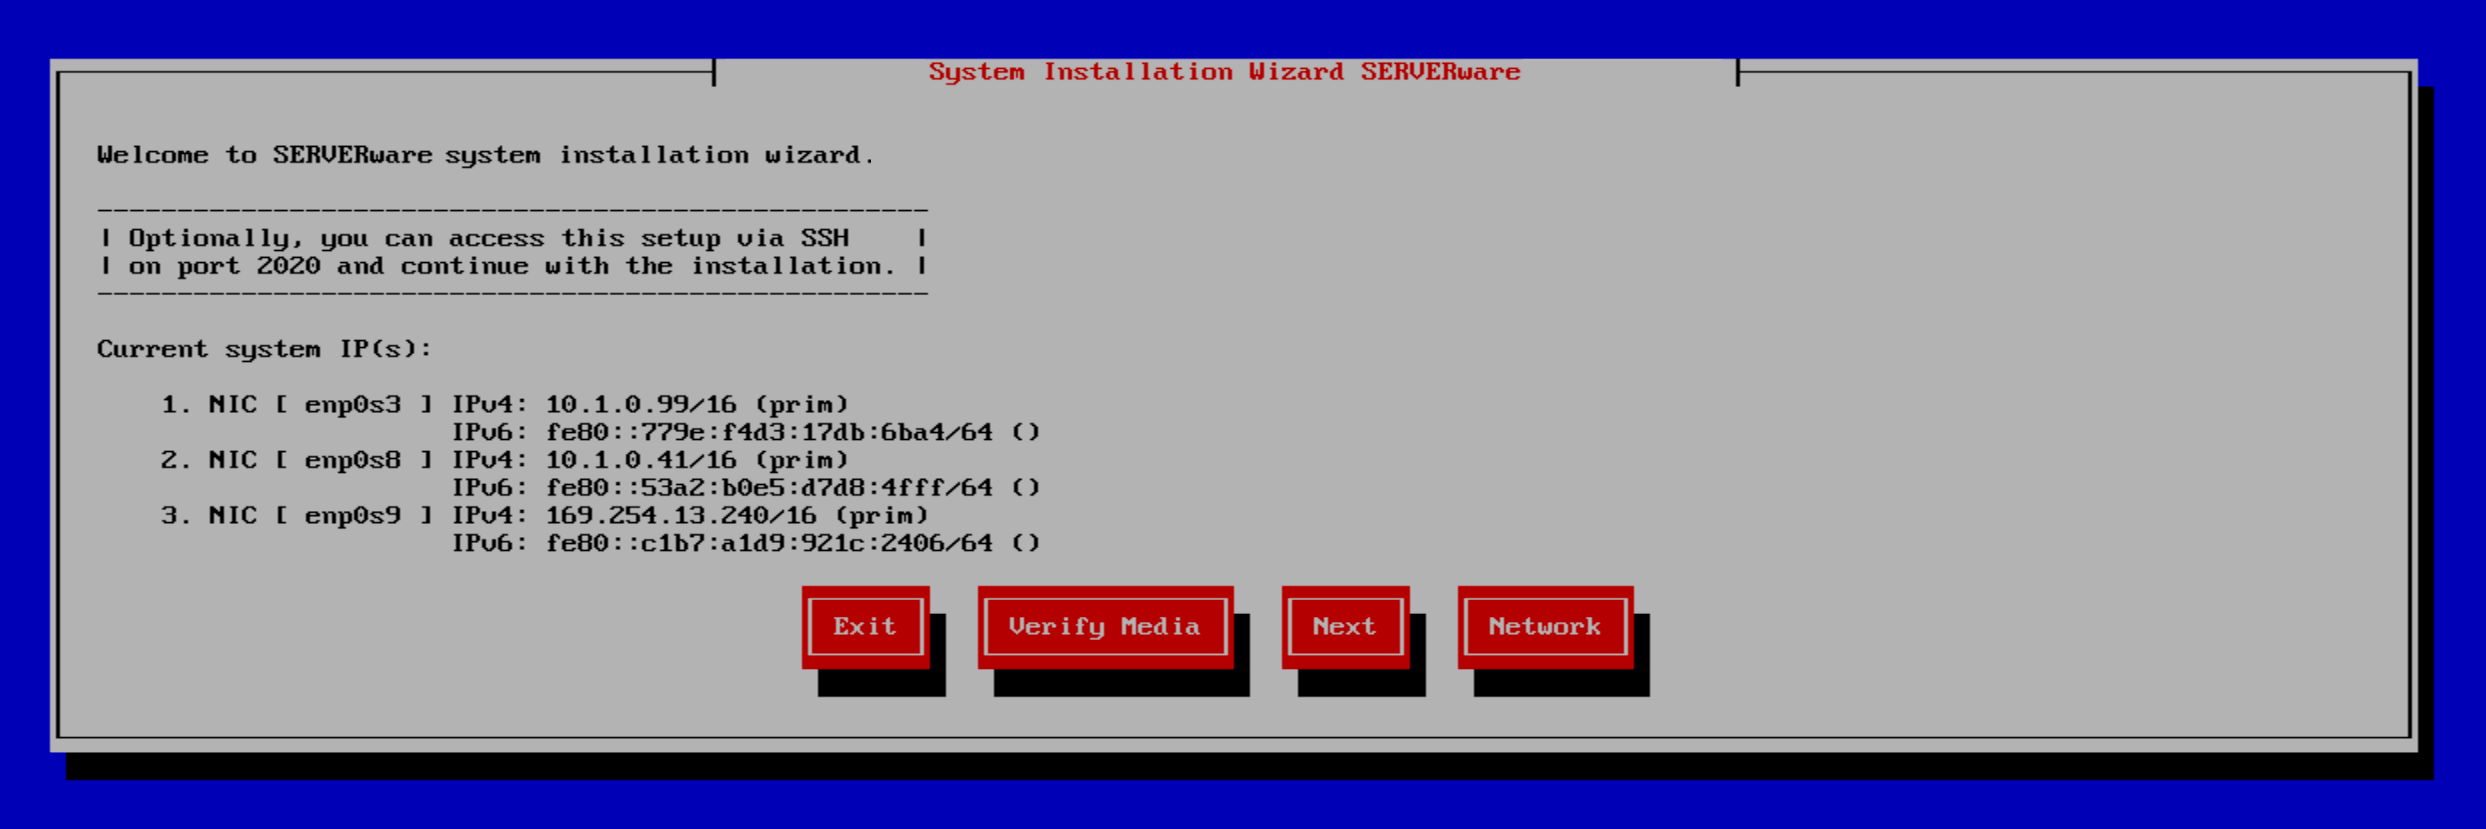This screenshot has width=2486, height=829.
Task: Click the IPv4 address 169.254.13.240/16
Action: 680,515
